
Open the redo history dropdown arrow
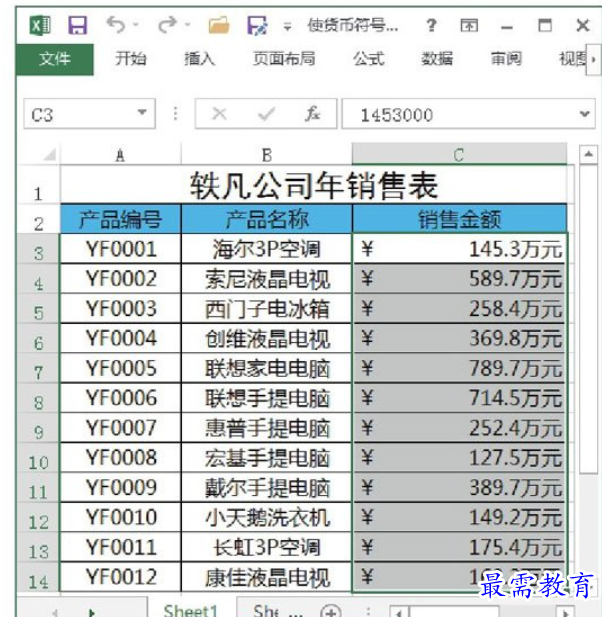188,25
